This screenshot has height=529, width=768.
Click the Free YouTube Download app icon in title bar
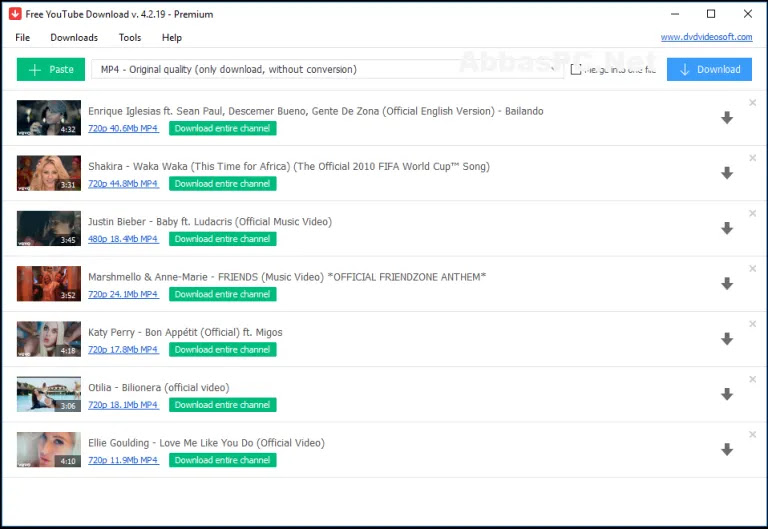coord(15,14)
